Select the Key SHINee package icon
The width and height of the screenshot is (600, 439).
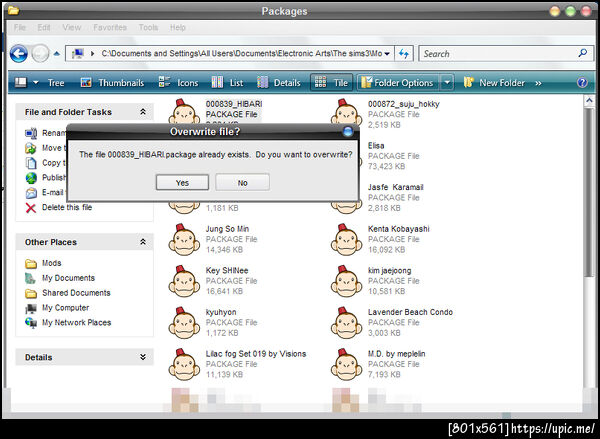click(x=184, y=281)
